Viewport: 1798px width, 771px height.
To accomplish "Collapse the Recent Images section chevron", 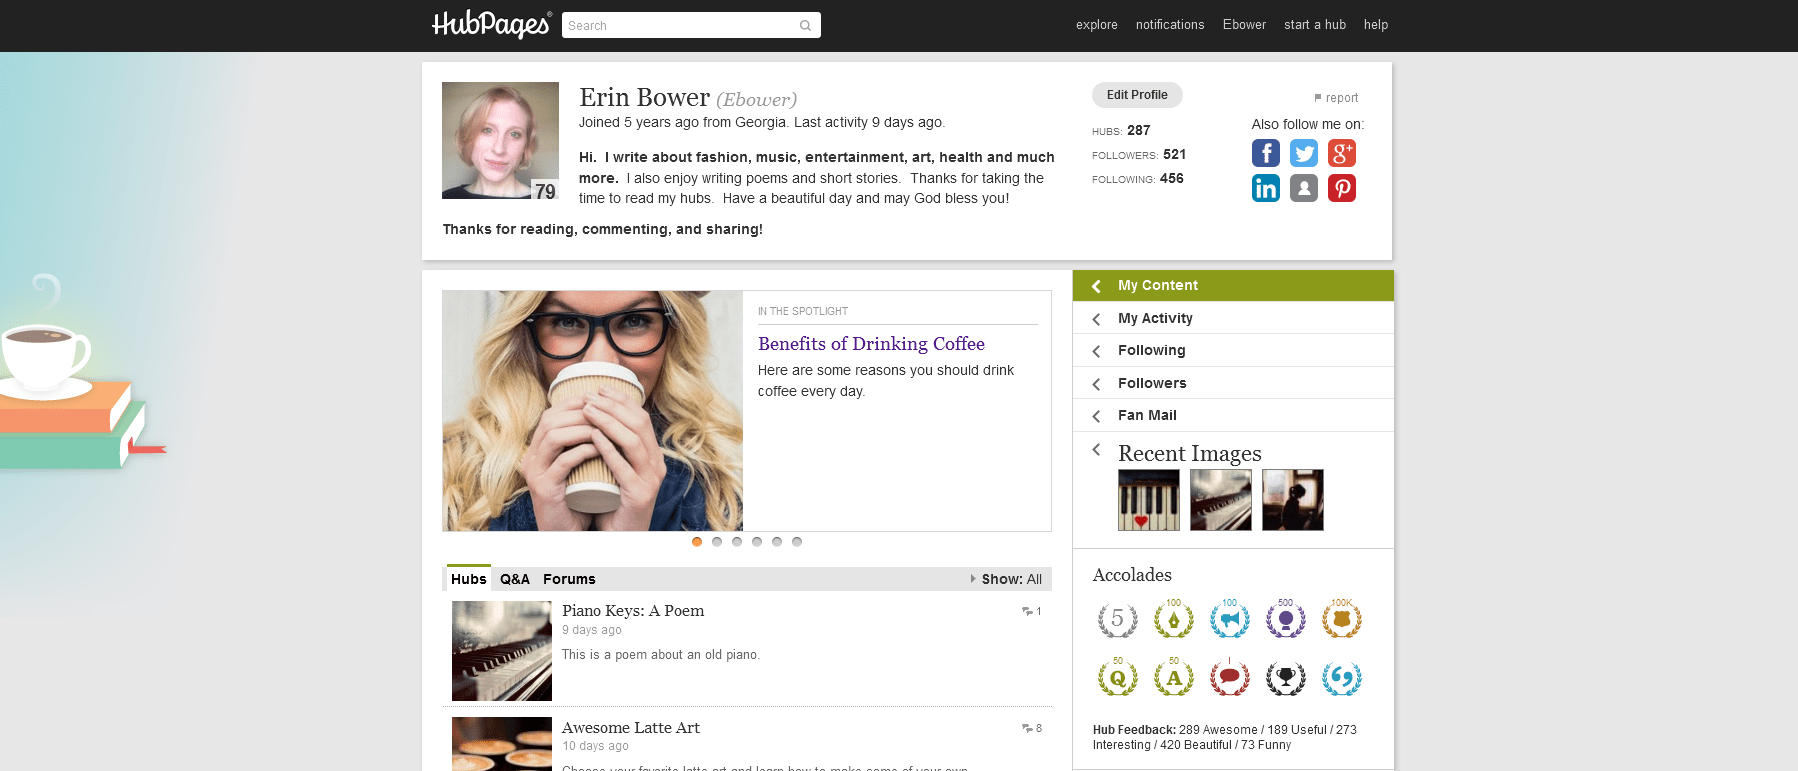I will click(x=1097, y=450).
